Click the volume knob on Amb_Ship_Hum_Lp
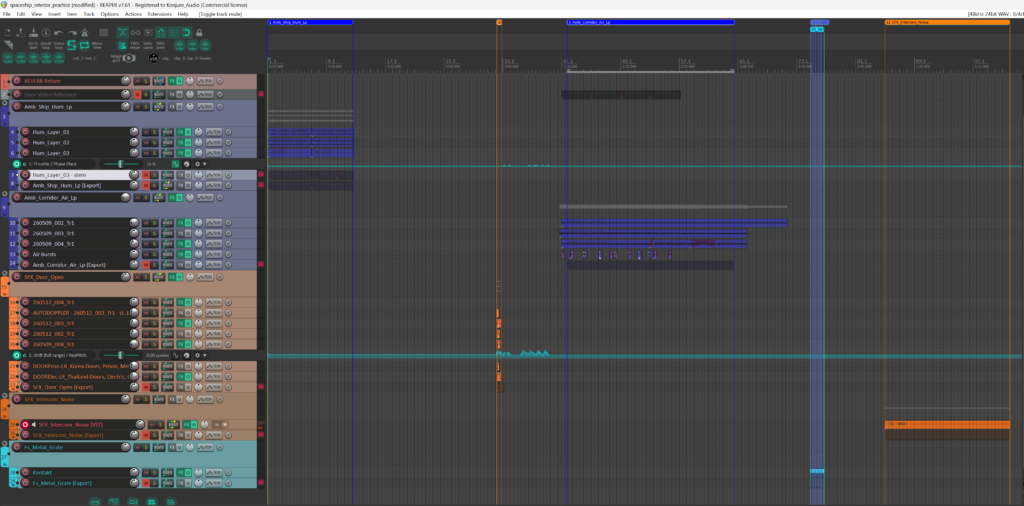1024x506 pixels. tap(125, 106)
